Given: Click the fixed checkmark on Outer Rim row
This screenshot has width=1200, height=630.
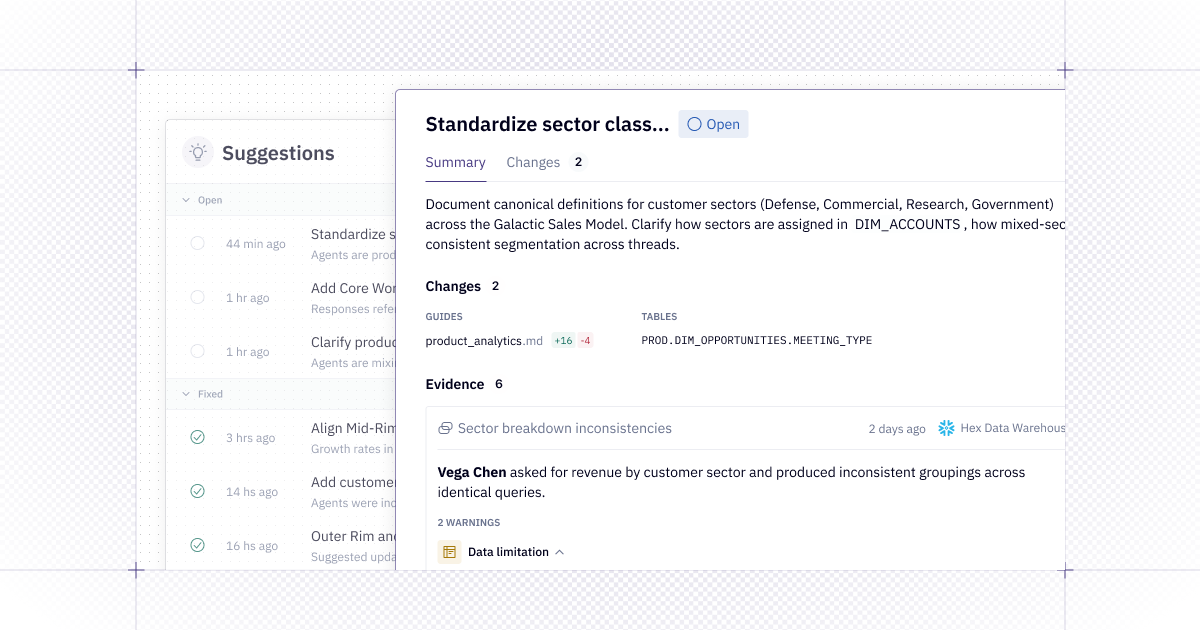Looking at the screenshot, I should pos(197,545).
